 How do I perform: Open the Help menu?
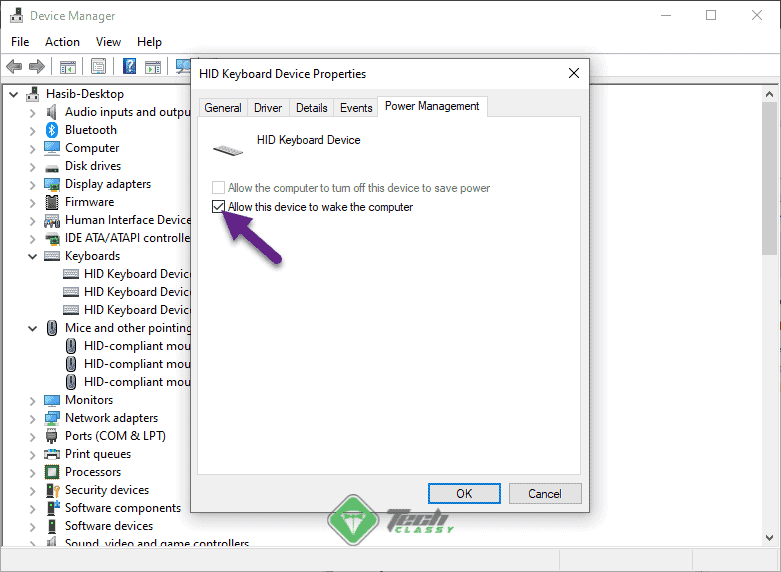pyautogui.click(x=149, y=42)
